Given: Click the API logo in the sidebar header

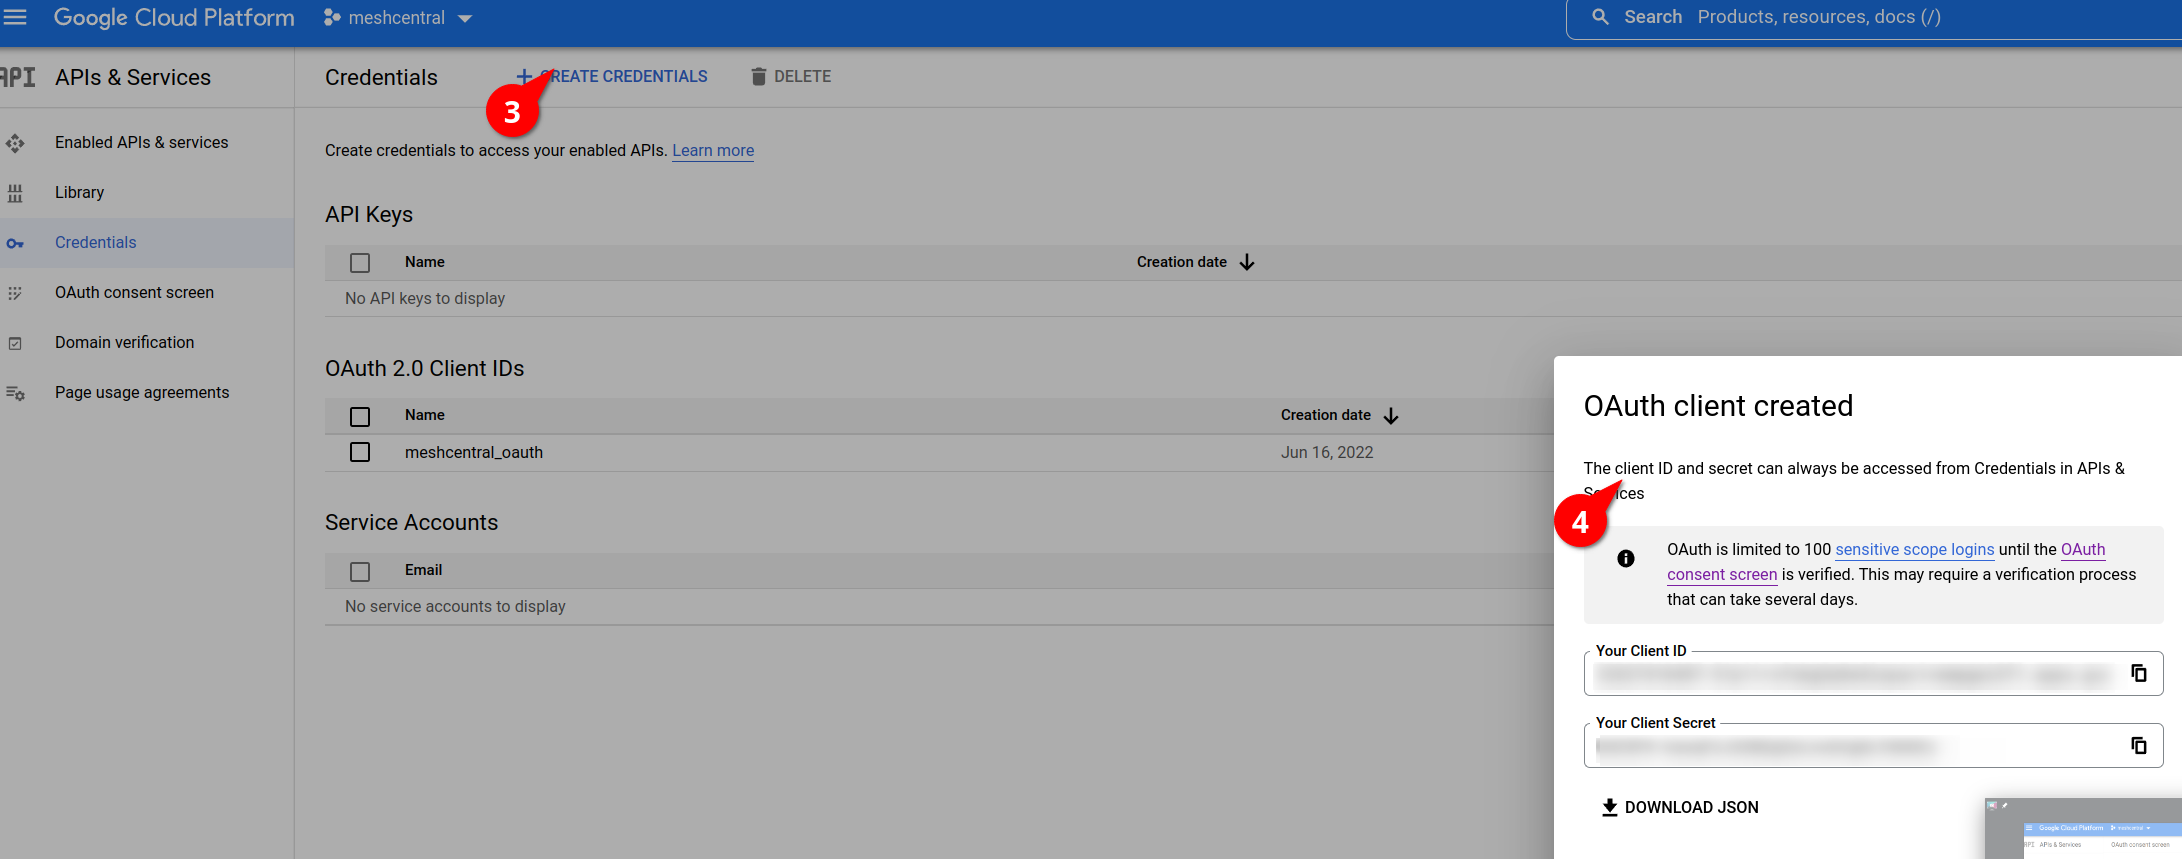Looking at the screenshot, I should pos(17,77).
